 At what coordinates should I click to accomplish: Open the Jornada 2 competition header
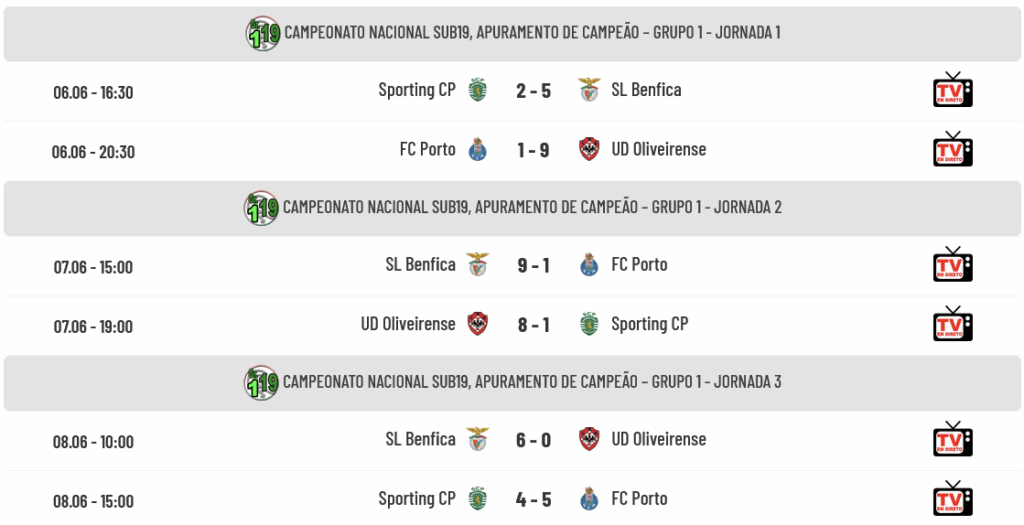pos(512,208)
